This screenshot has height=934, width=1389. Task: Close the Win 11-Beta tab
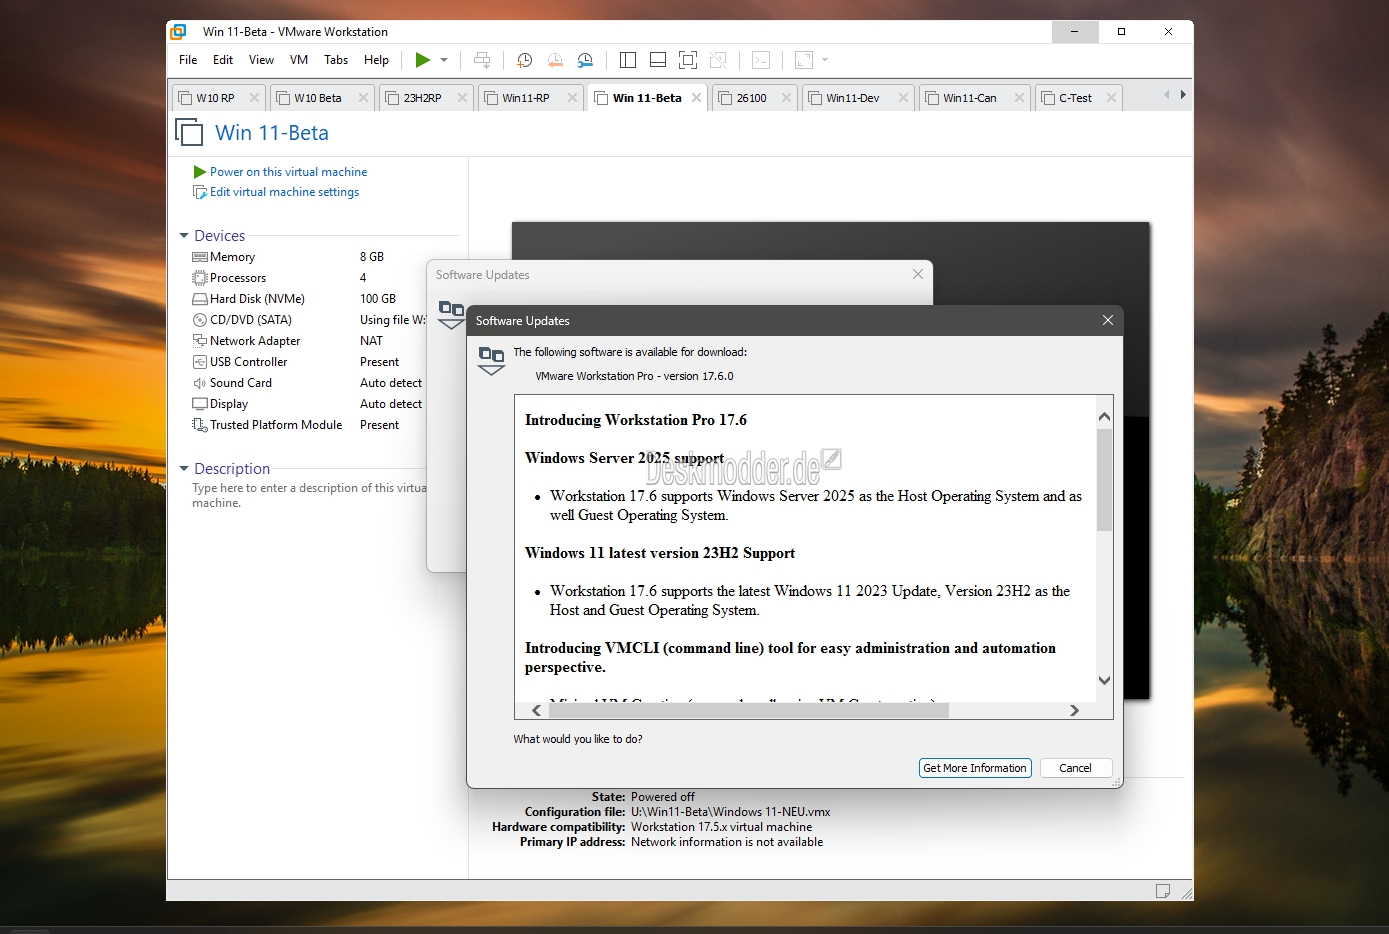696,98
